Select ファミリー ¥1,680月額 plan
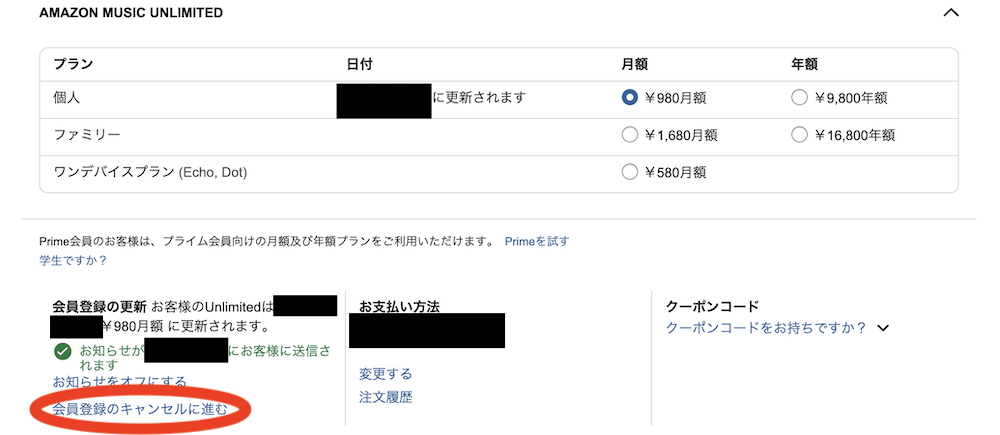Screen dimensions: 1000x435 click(x=630, y=135)
